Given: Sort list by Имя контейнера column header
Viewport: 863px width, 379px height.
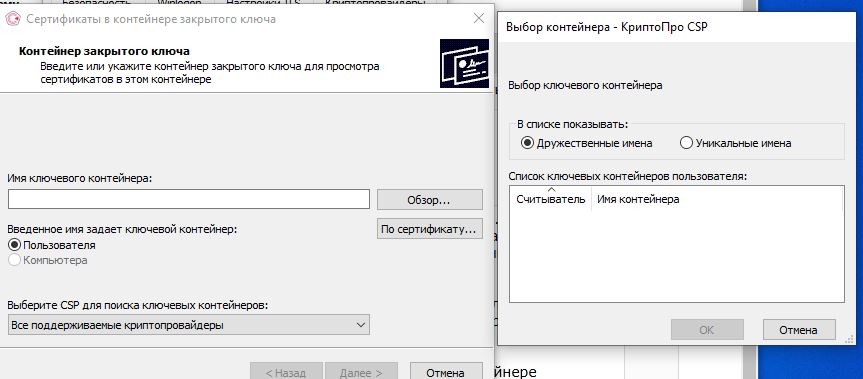Looking at the screenshot, I should click(x=717, y=199).
